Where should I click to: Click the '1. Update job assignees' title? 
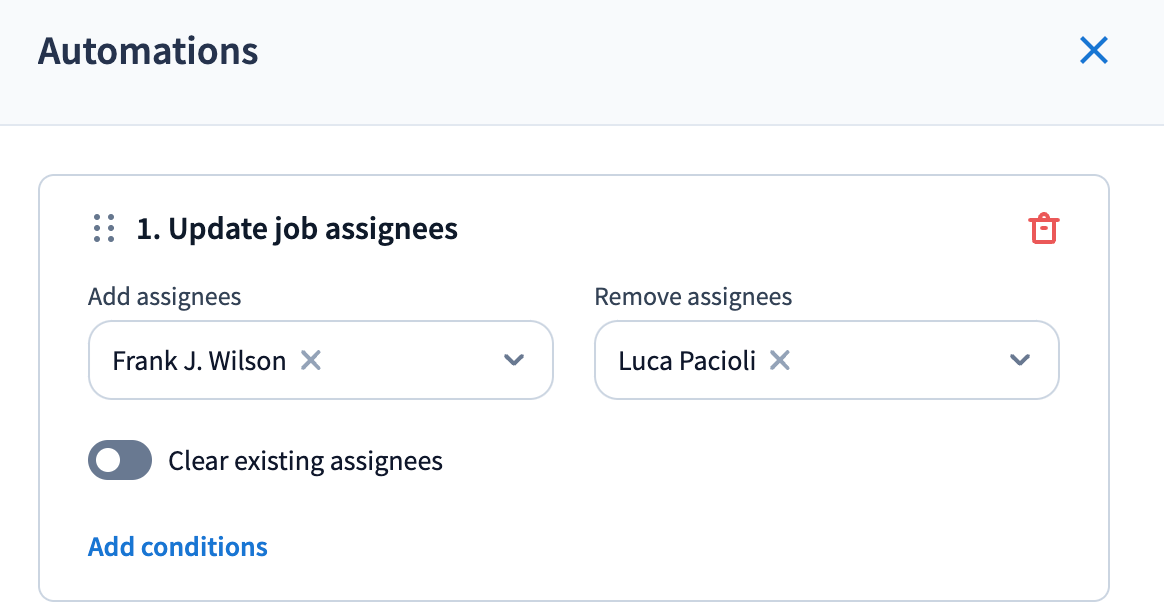tap(297, 229)
